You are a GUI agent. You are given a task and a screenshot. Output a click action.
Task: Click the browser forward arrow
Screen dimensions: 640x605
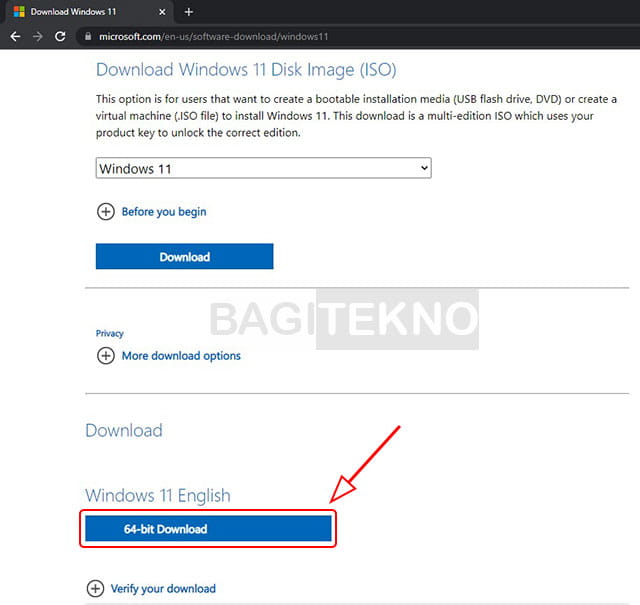38,36
